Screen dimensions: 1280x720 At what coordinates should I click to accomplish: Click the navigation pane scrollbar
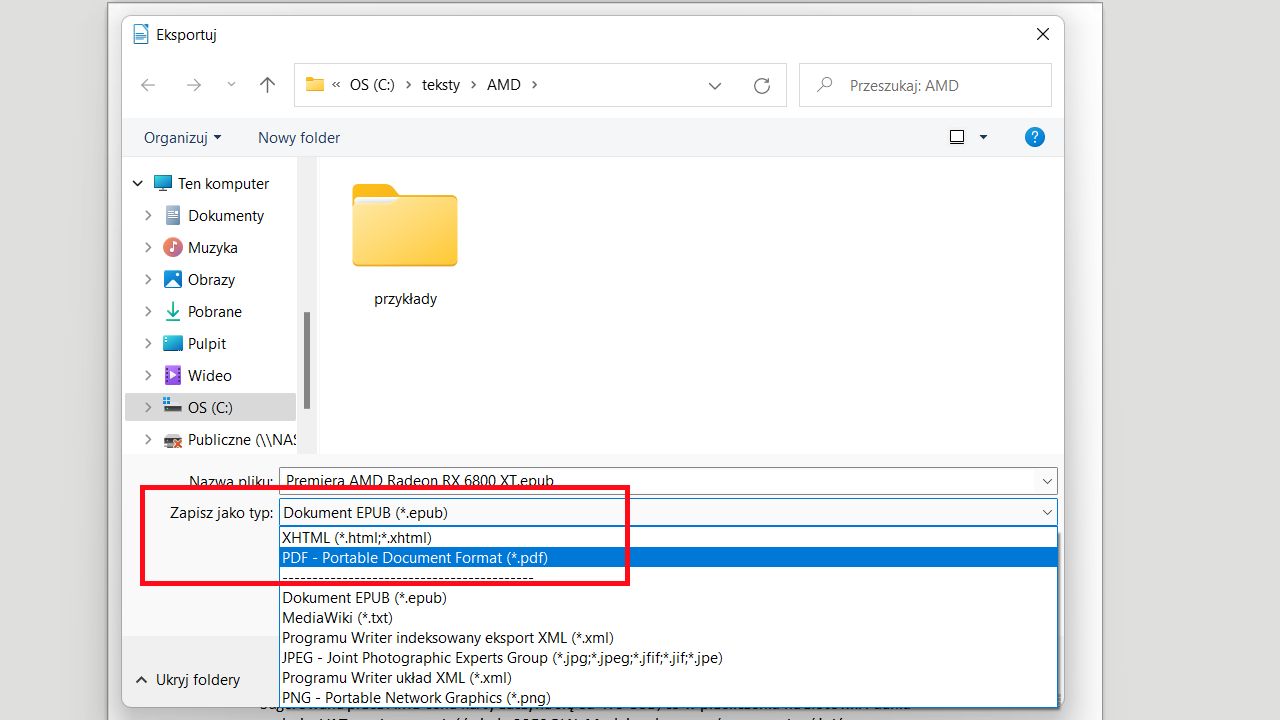(307, 360)
